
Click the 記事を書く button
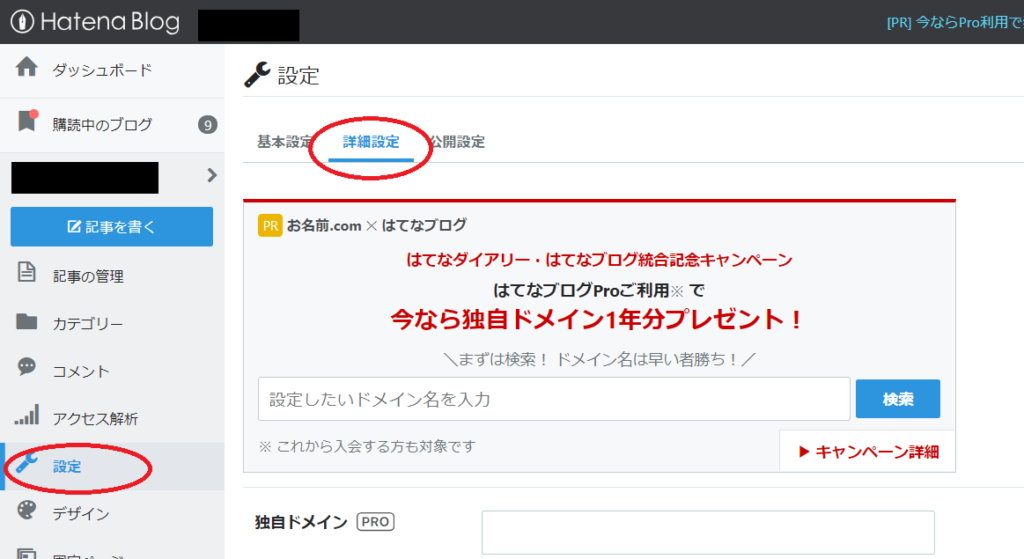click(x=112, y=227)
